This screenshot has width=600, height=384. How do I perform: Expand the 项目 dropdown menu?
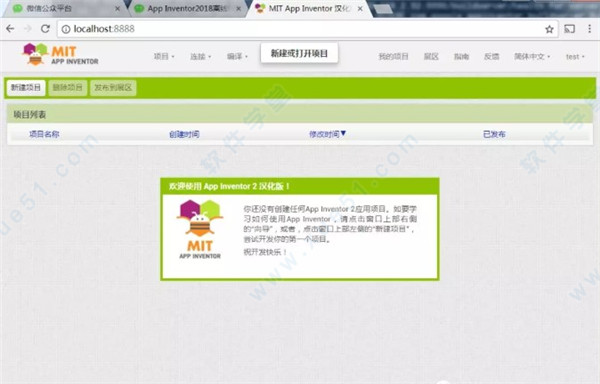(164, 57)
